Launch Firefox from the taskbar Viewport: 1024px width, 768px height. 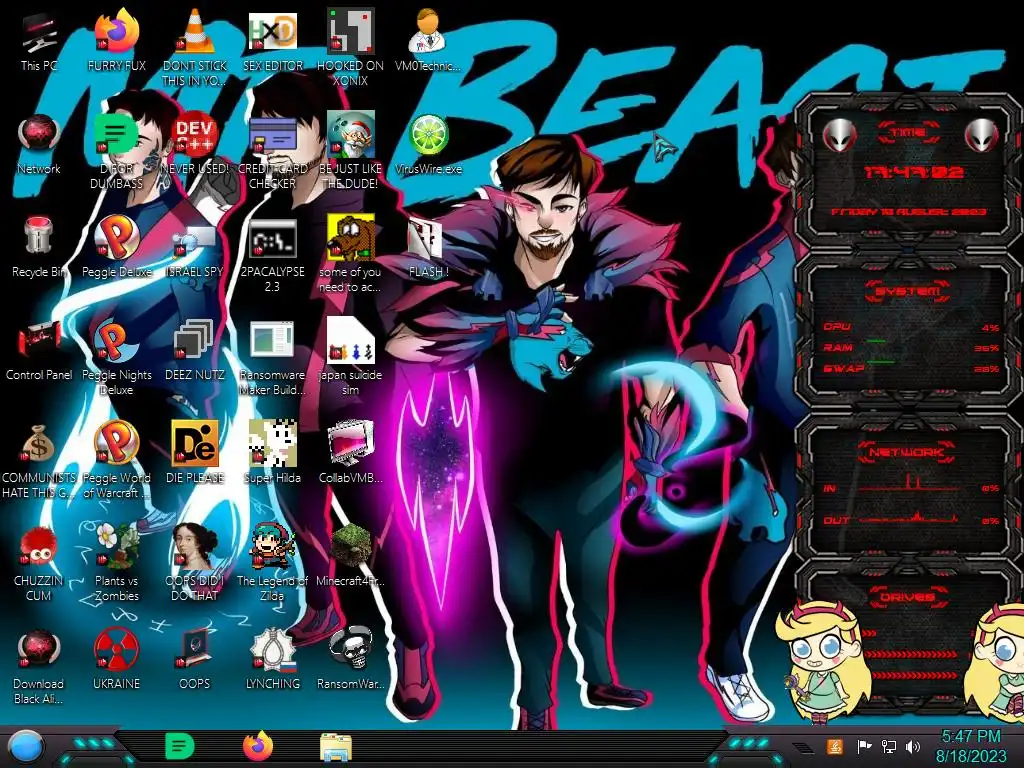258,746
